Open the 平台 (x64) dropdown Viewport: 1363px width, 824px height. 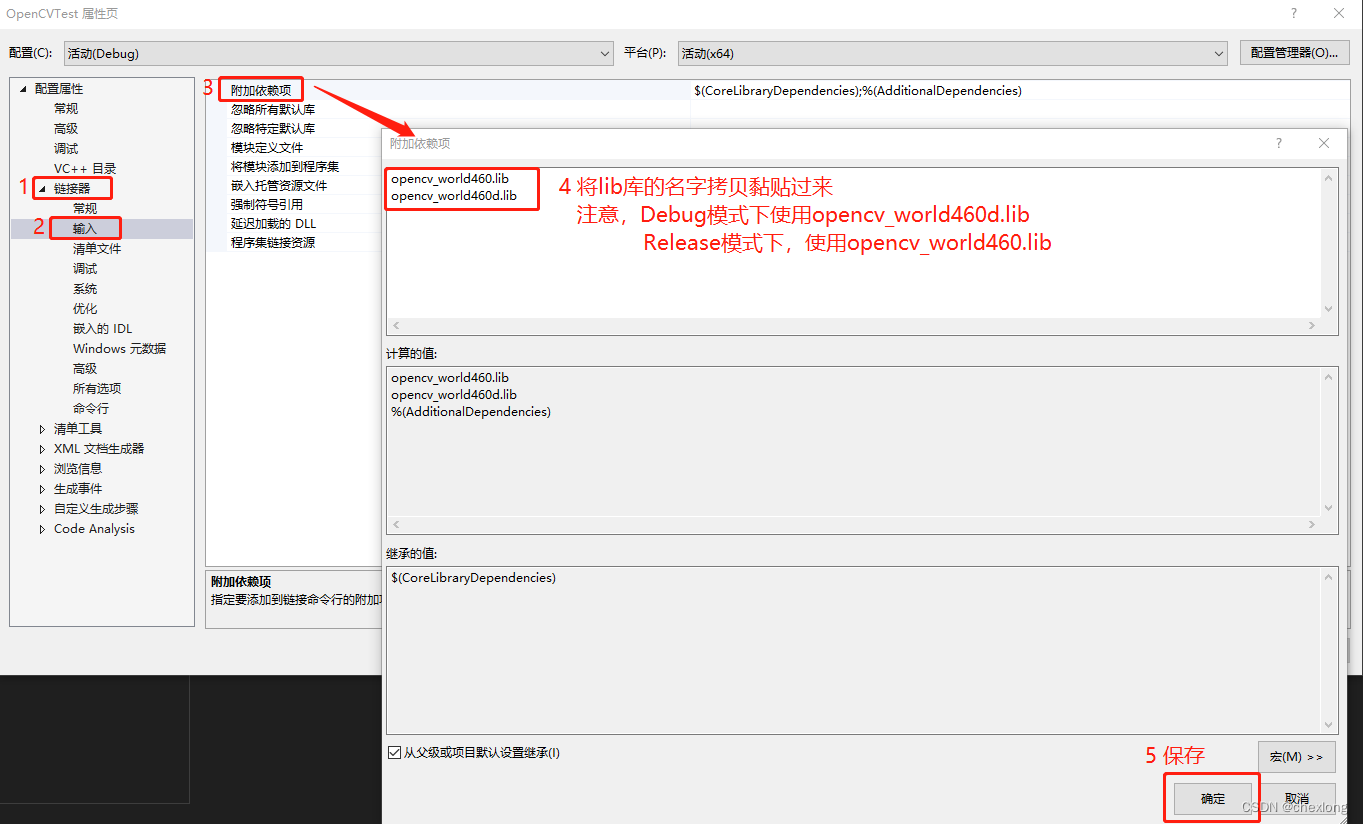(x=952, y=53)
